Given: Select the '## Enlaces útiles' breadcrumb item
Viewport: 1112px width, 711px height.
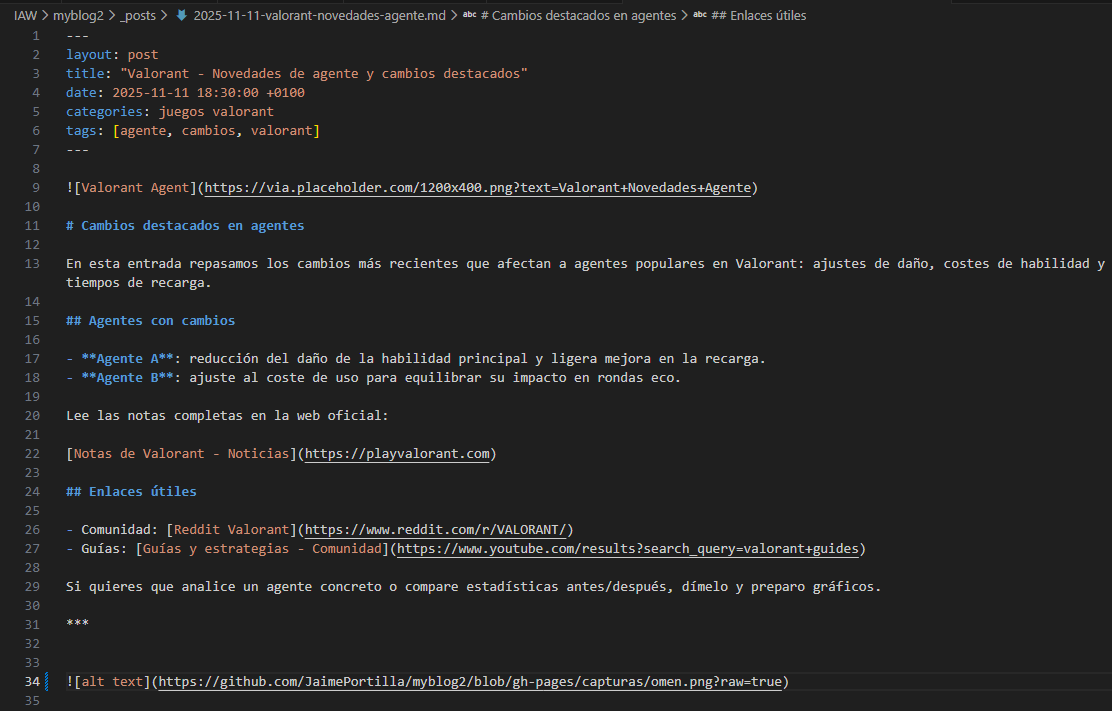Looking at the screenshot, I should pyautogui.click(x=760, y=15).
